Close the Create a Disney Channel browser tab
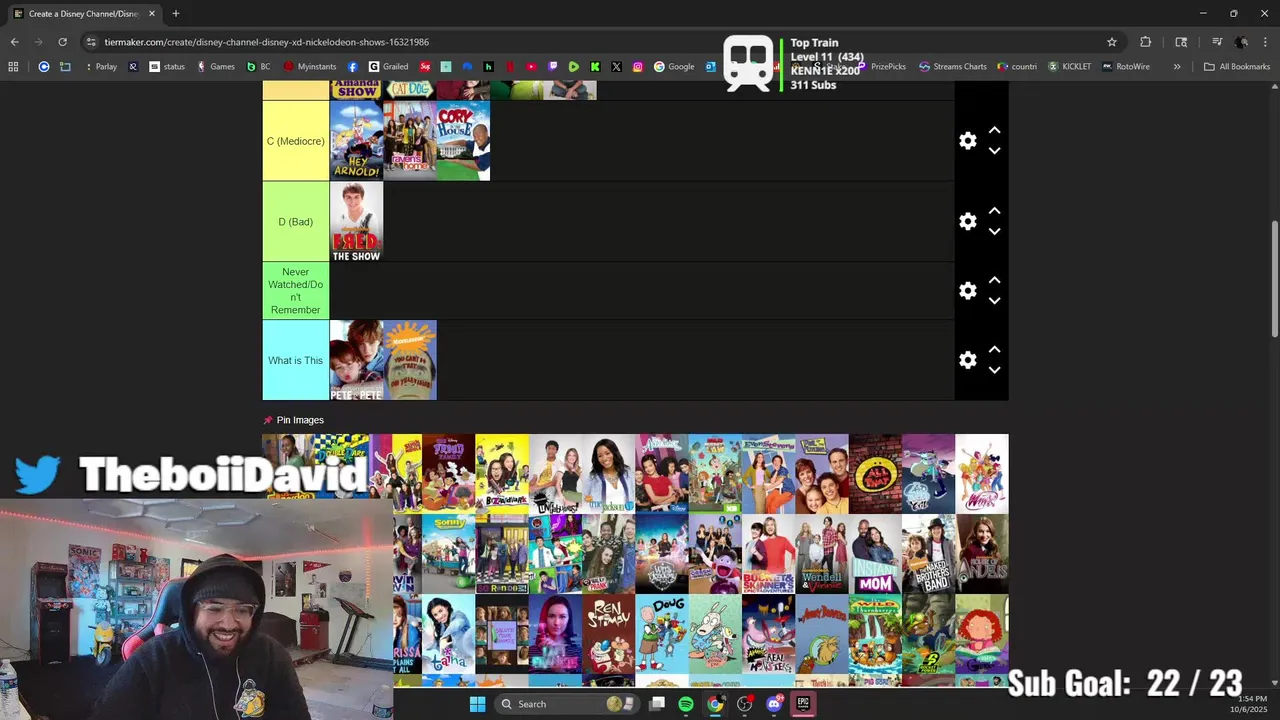The height and width of the screenshot is (720, 1280). [152, 14]
